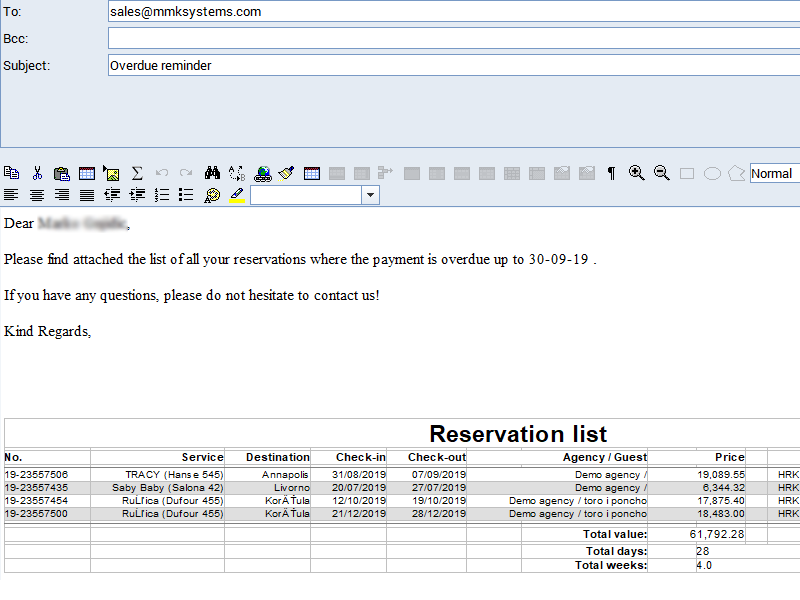Click the yellow highlight color tool
Screen dimensions: 800x600
pyautogui.click(x=237, y=195)
